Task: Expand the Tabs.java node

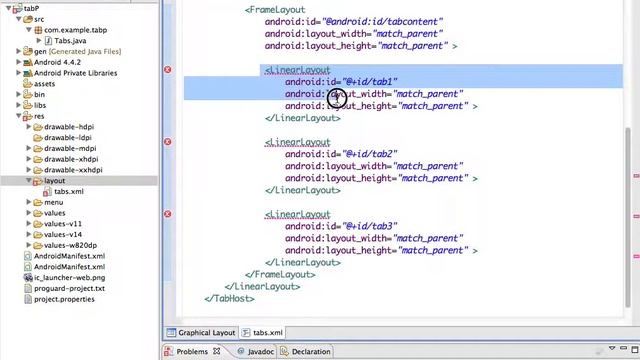Action: [39, 40]
